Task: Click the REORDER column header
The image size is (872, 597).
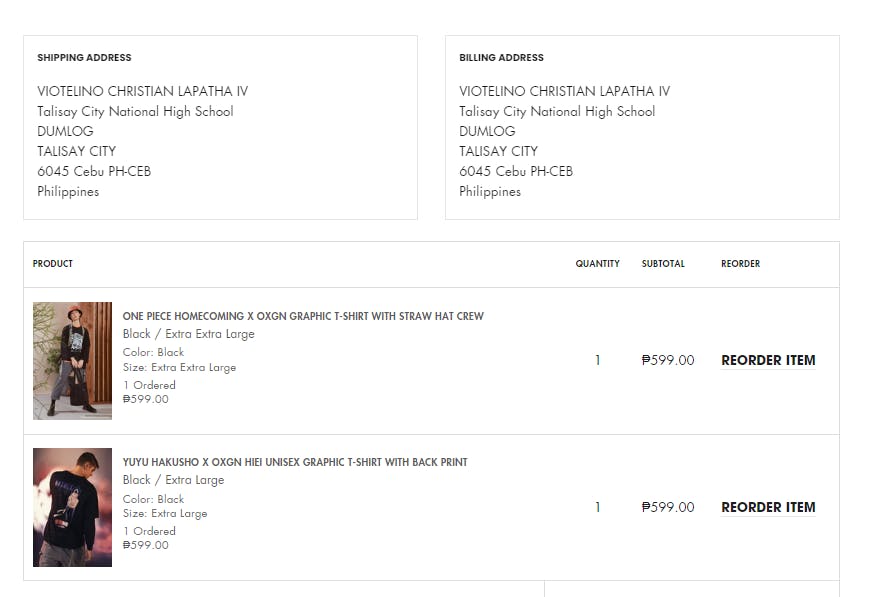Action: (740, 264)
